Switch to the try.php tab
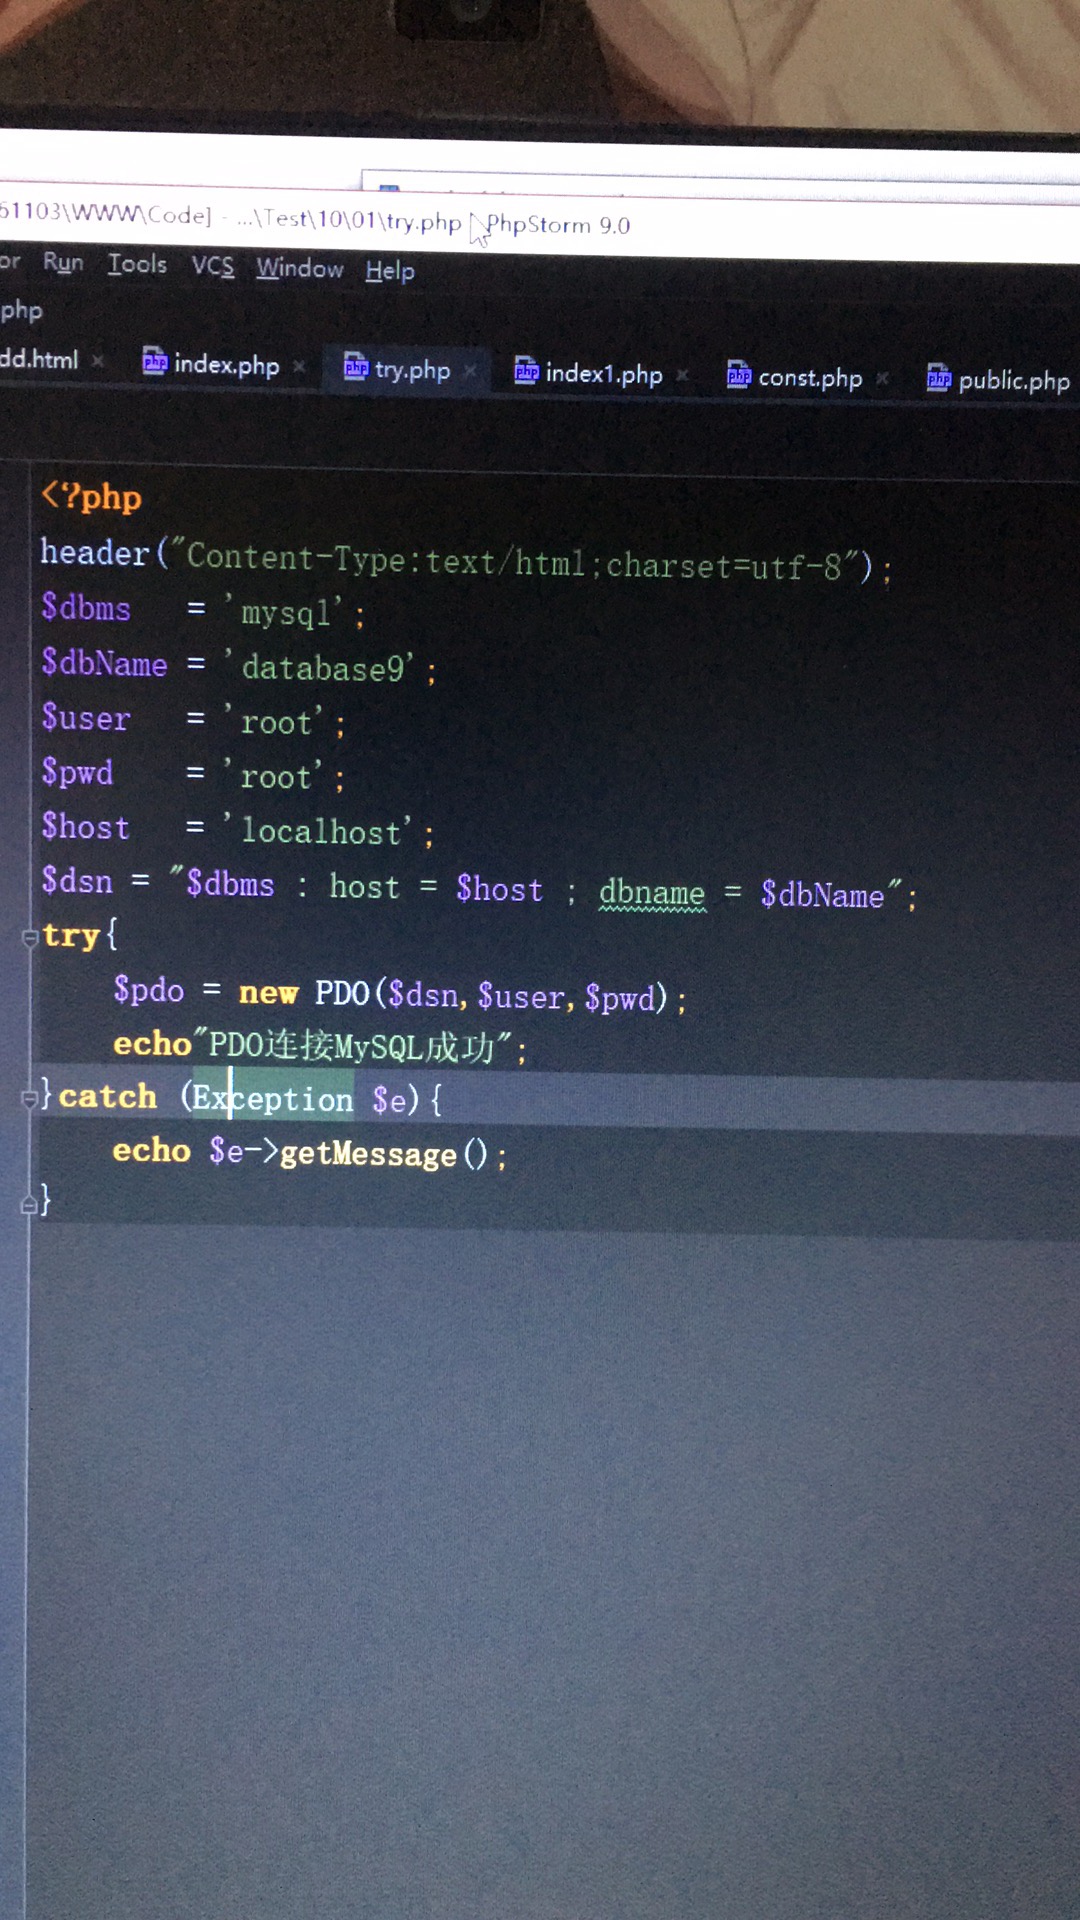 [x=412, y=370]
